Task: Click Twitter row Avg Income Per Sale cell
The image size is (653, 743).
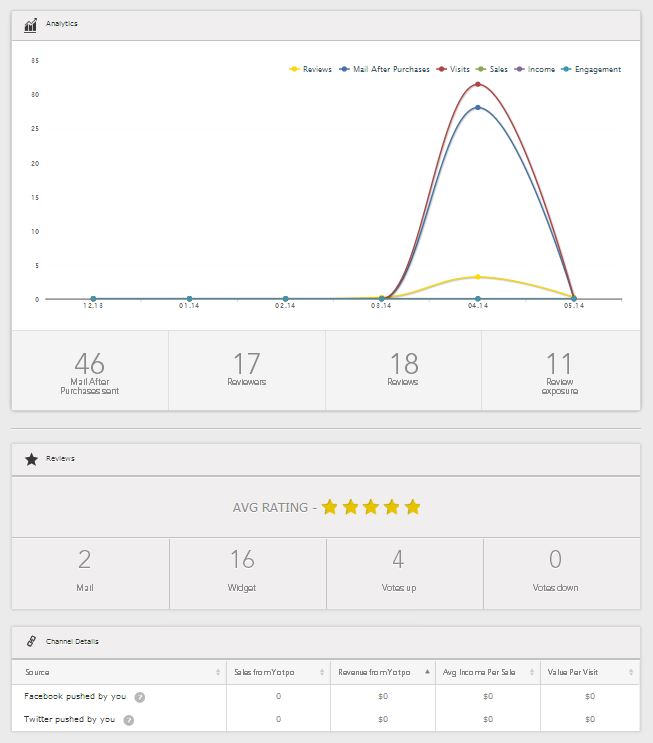Action: [488, 719]
